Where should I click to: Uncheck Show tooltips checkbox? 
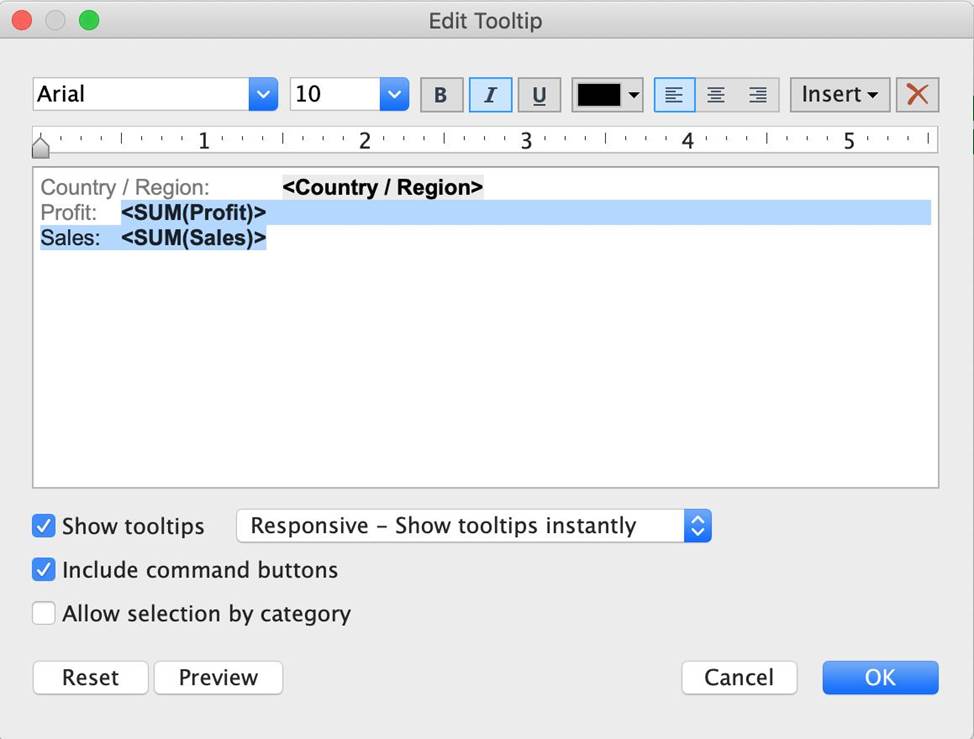pyautogui.click(x=44, y=526)
